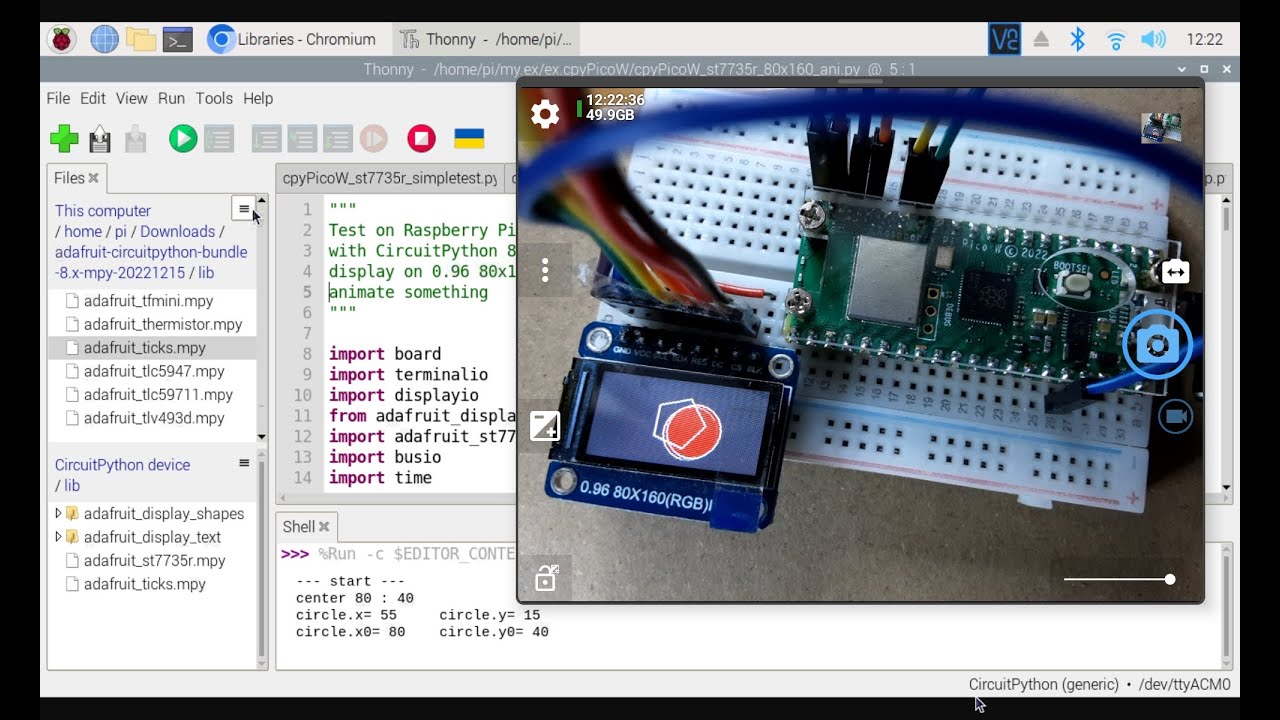Screen dimensions: 1280x720
Task: Open Bluetooth menu in system tray
Action: (x=1078, y=39)
